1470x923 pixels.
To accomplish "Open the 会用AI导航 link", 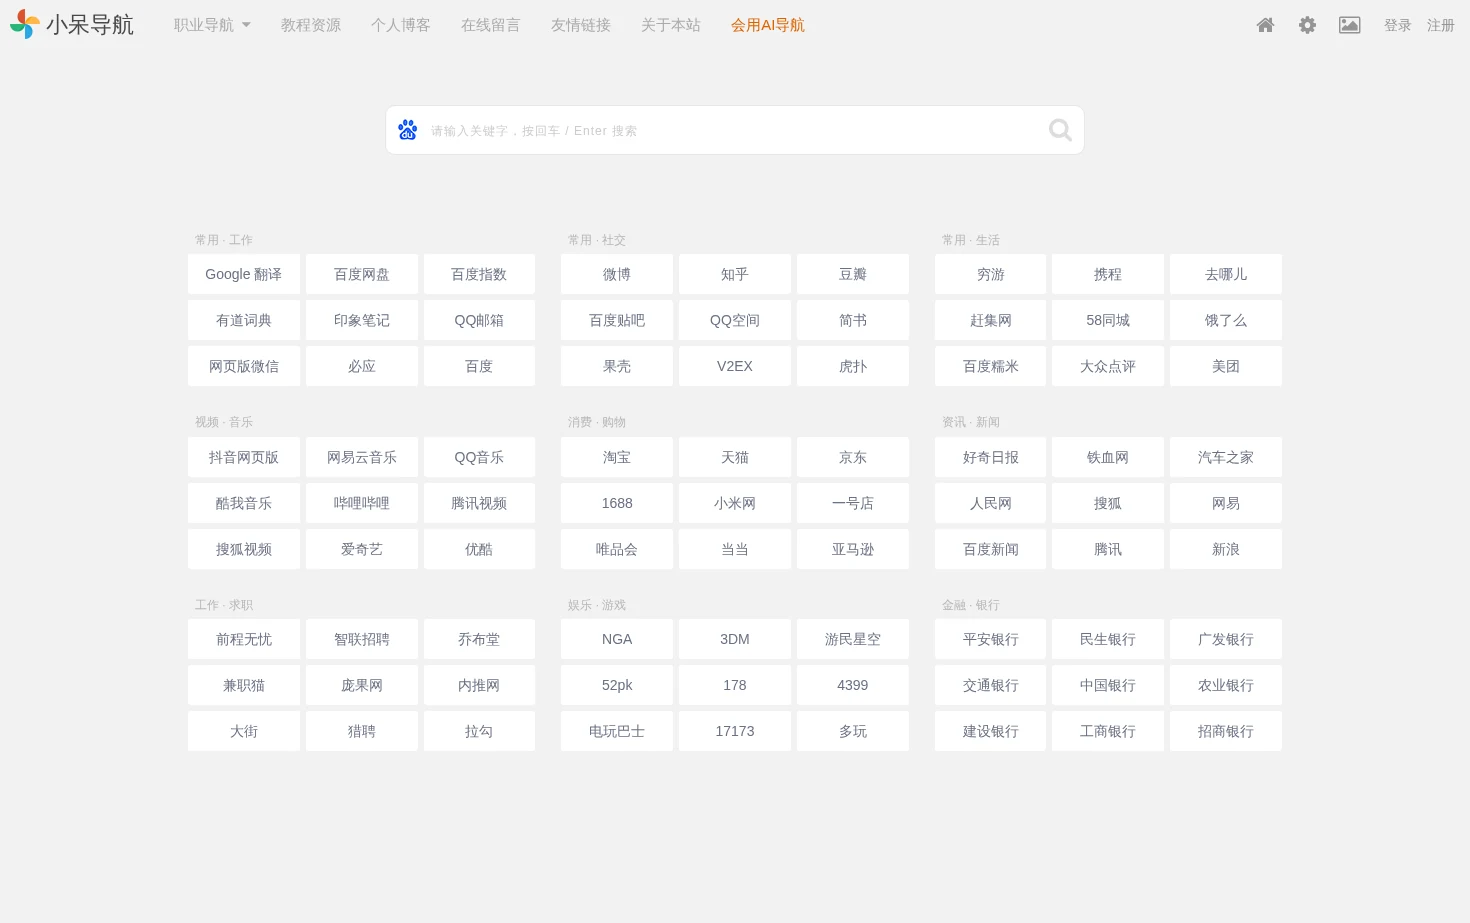I will [768, 25].
